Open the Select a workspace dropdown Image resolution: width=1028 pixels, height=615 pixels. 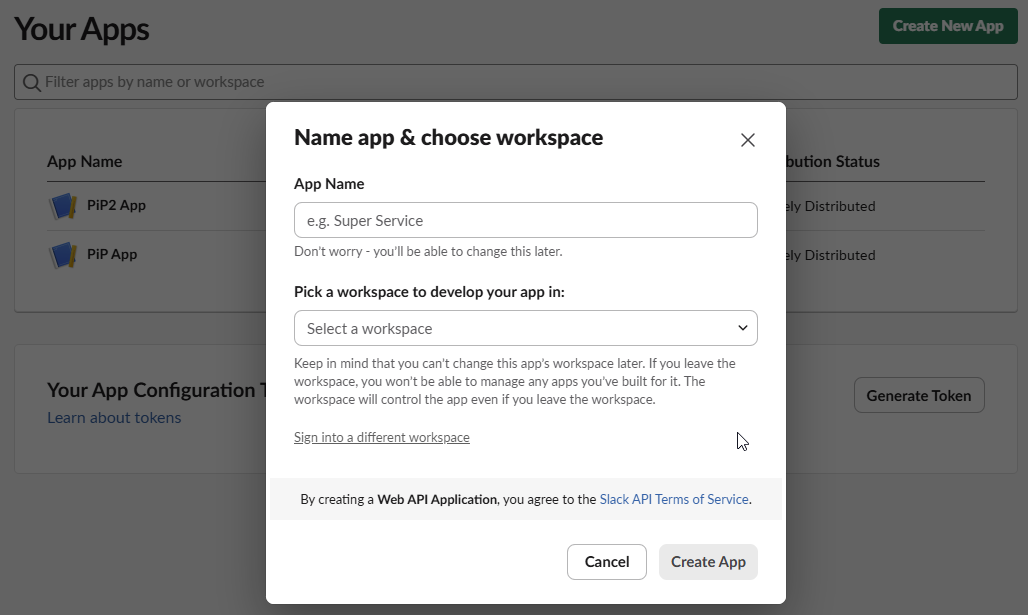(x=526, y=328)
